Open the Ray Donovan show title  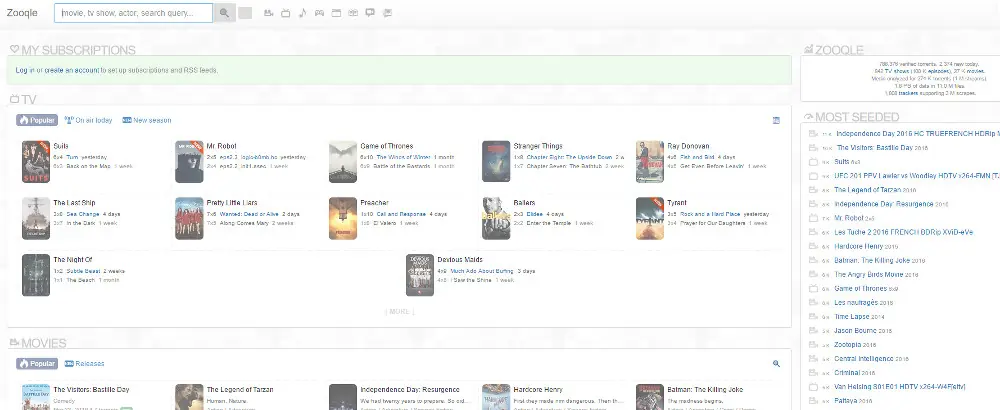tap(688, 146)
